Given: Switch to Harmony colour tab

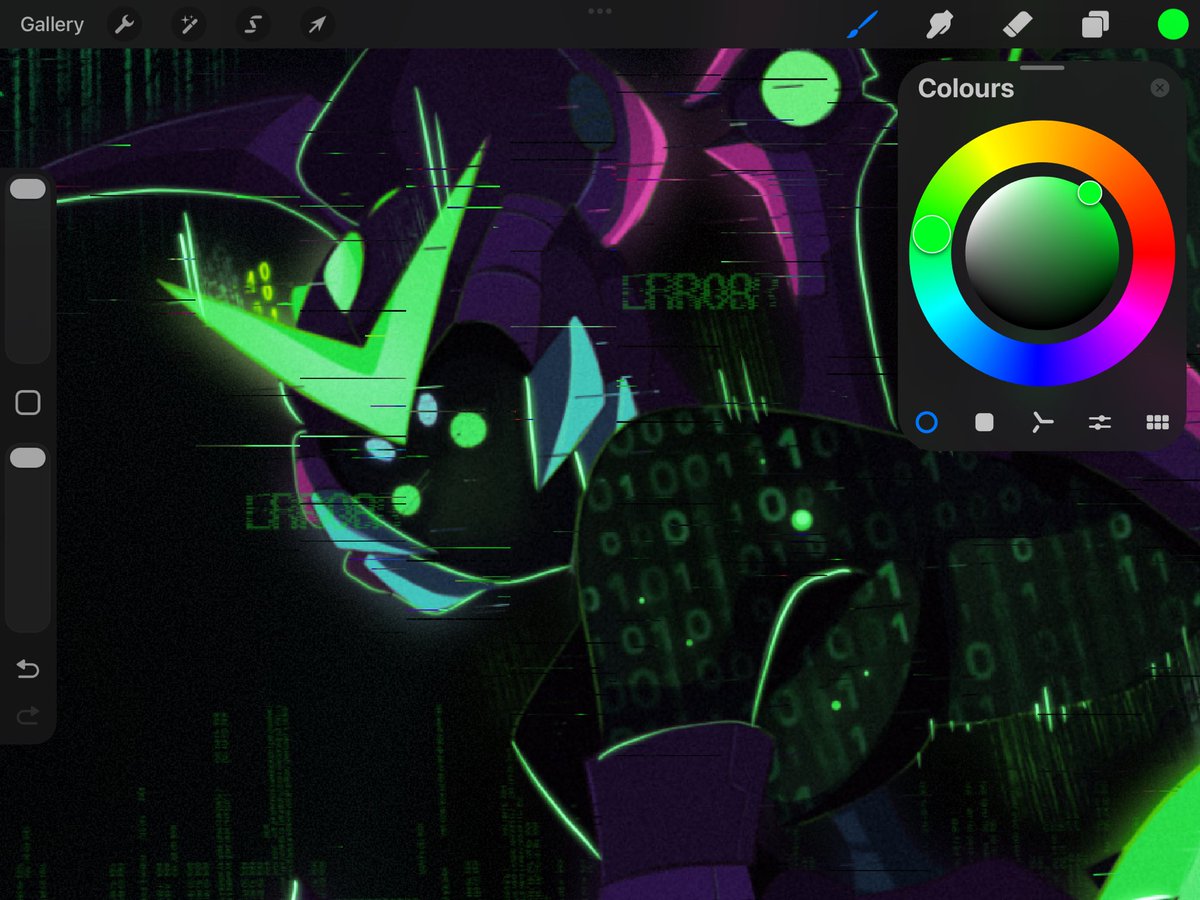Looking at the screenshot, I should pyautogui.click(x=1042, y=422).
